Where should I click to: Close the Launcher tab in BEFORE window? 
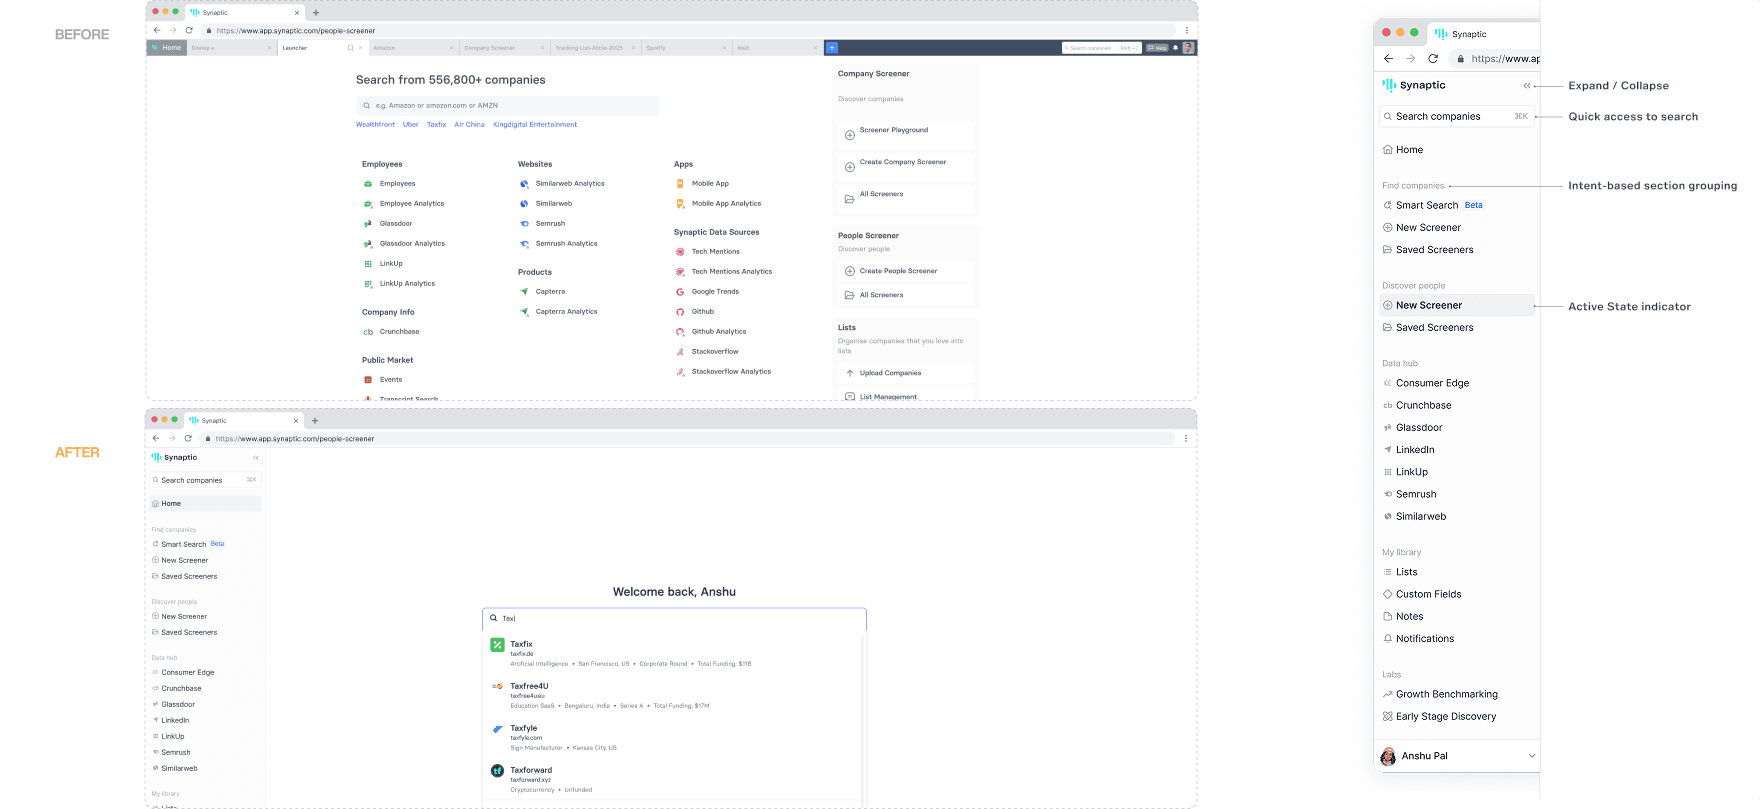click(362, 48)
